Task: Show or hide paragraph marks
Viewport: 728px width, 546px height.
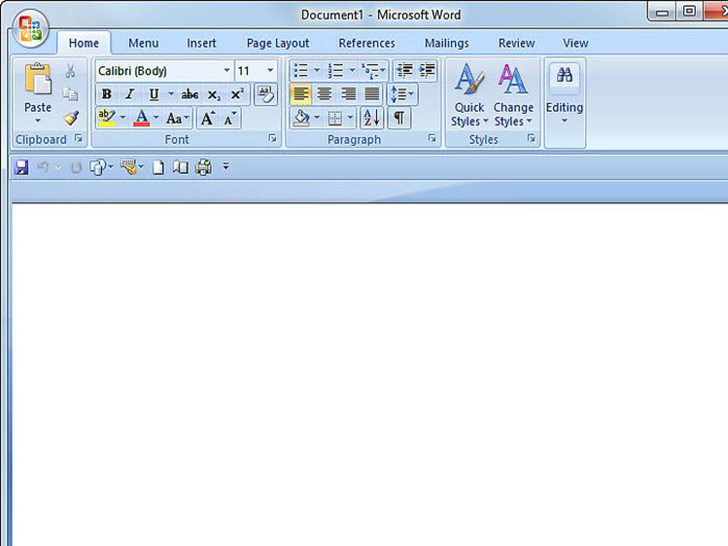Action: point(399,118)
